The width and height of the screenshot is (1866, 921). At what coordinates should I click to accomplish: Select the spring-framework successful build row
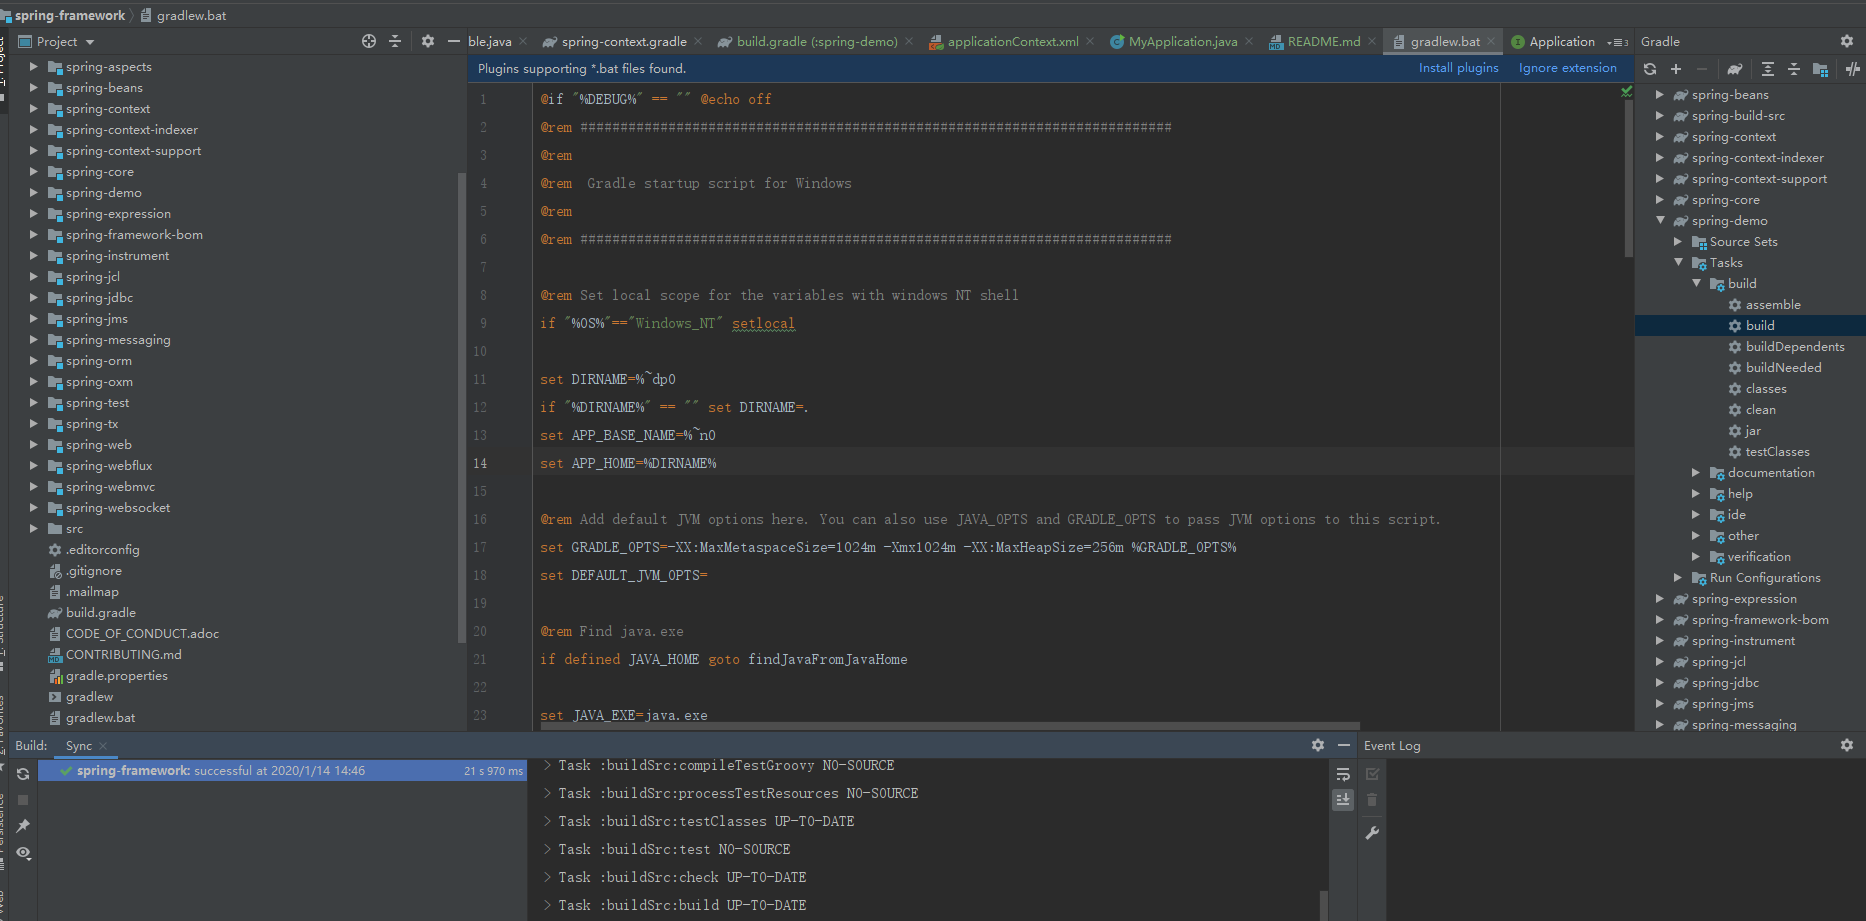tap(282, 771)
